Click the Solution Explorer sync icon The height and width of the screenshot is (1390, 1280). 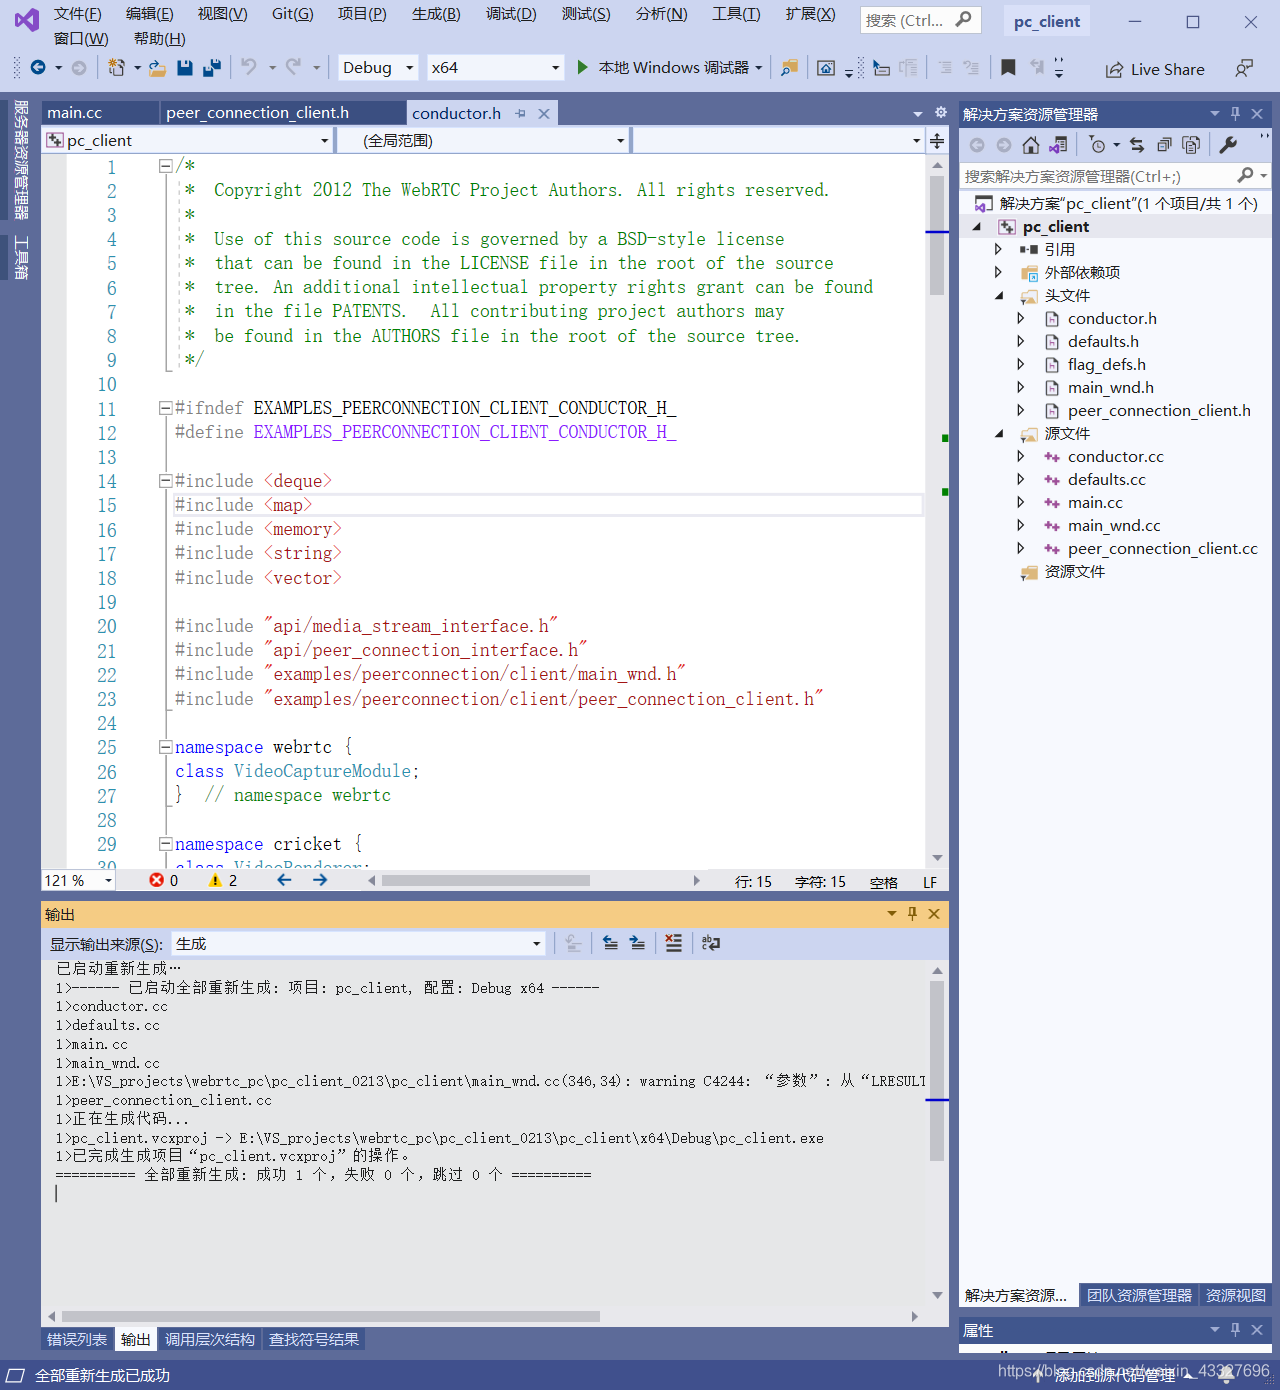coord(1137,145)
